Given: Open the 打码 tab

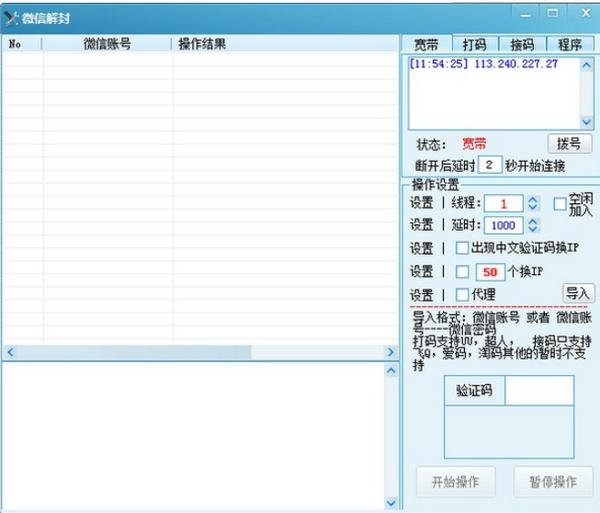Looking at the screenshot, I should coord(475,45).
